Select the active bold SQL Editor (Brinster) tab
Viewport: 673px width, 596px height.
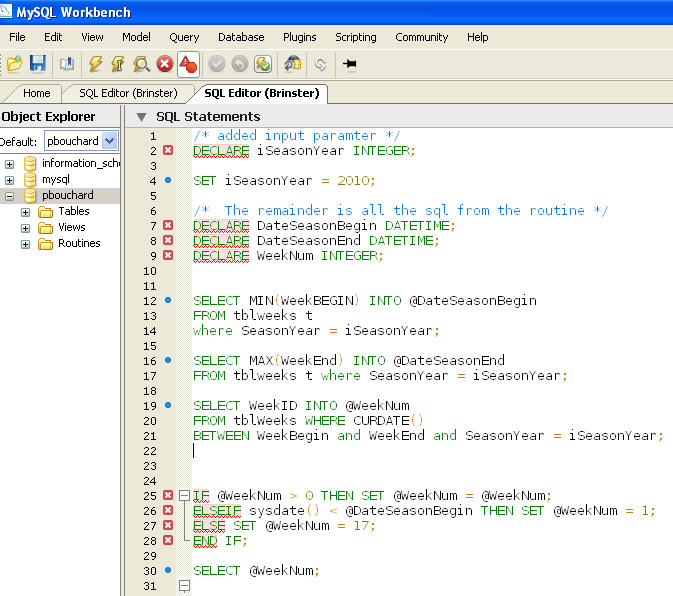click(262, 93)
